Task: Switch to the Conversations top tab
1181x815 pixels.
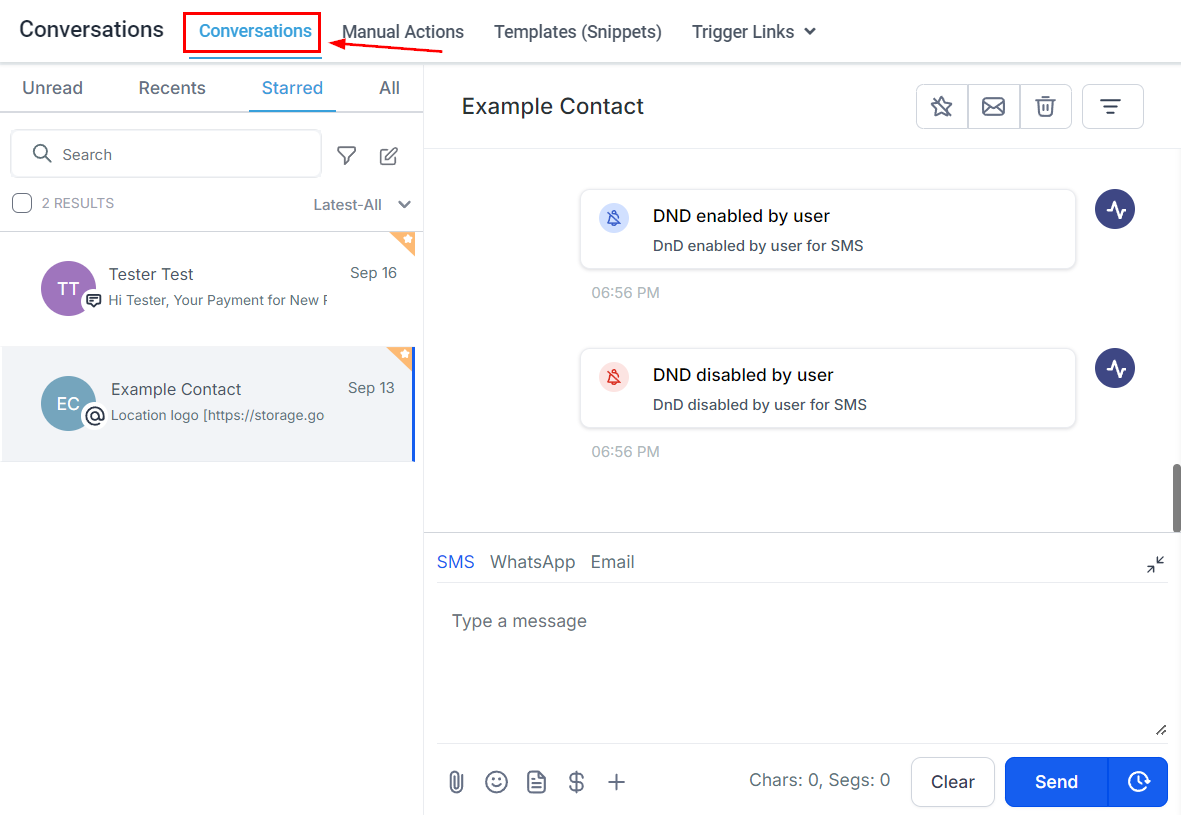Action: pyautogui.click(x=255, y=31)
